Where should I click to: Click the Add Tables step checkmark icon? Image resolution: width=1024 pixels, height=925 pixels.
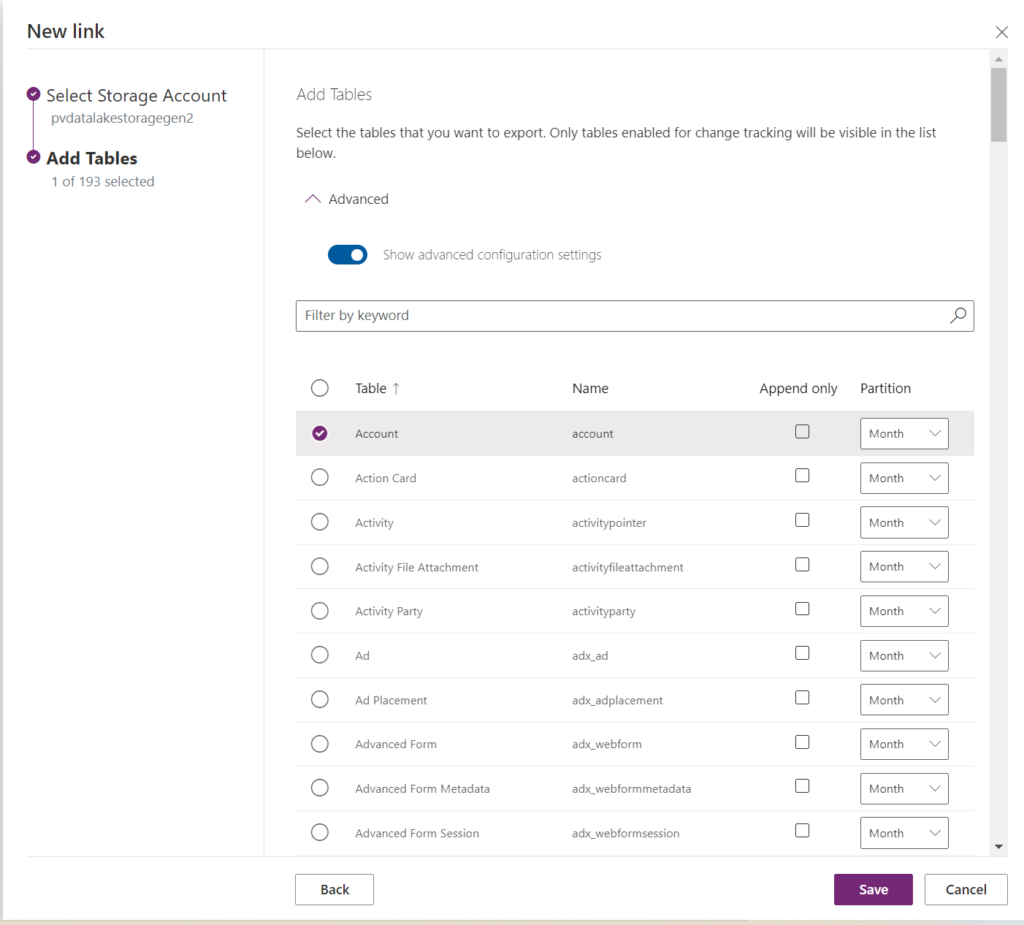click(x=33, y=157)
